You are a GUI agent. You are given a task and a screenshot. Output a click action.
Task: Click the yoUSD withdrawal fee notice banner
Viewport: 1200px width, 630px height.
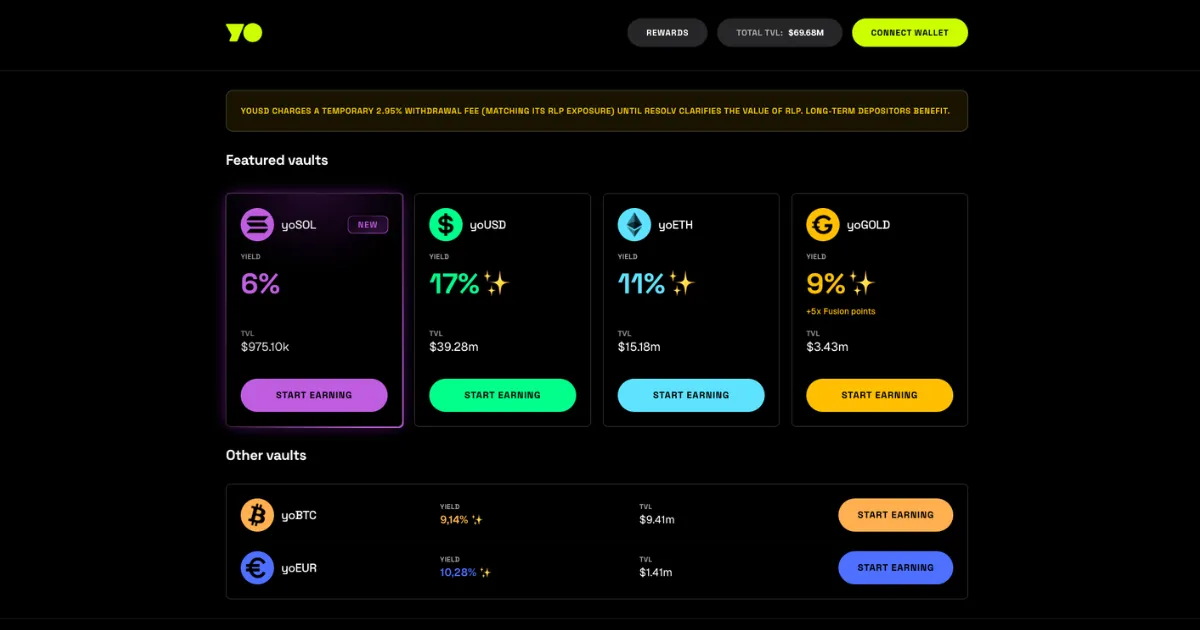coord(596,110)
